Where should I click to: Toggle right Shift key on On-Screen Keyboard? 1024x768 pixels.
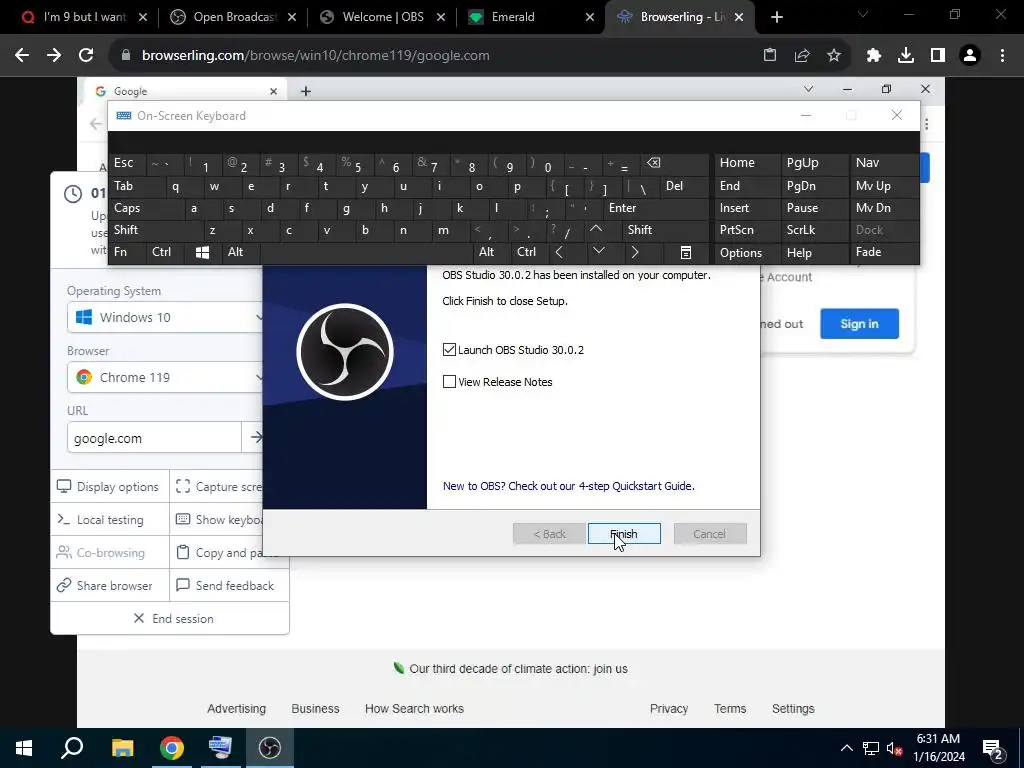pyautogui.click(x=665, y=230)
